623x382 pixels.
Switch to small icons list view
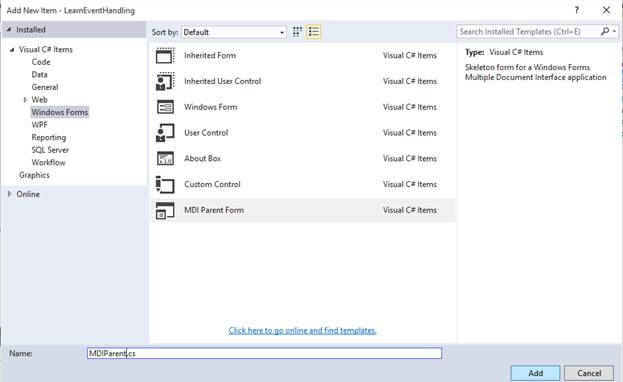coord(313,32)
